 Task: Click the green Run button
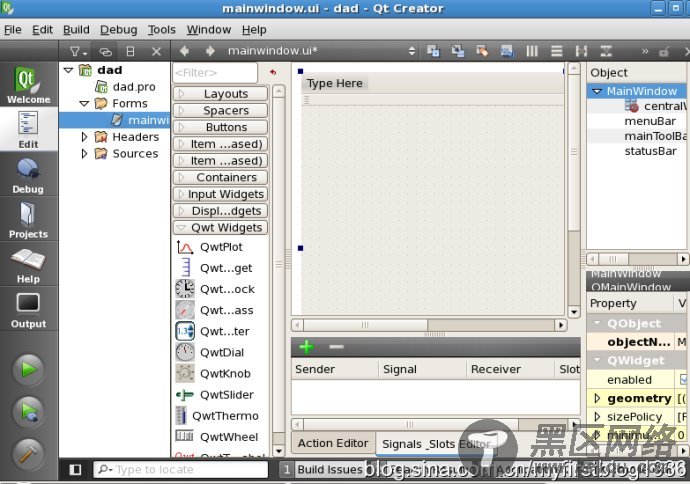click(29, 369)
